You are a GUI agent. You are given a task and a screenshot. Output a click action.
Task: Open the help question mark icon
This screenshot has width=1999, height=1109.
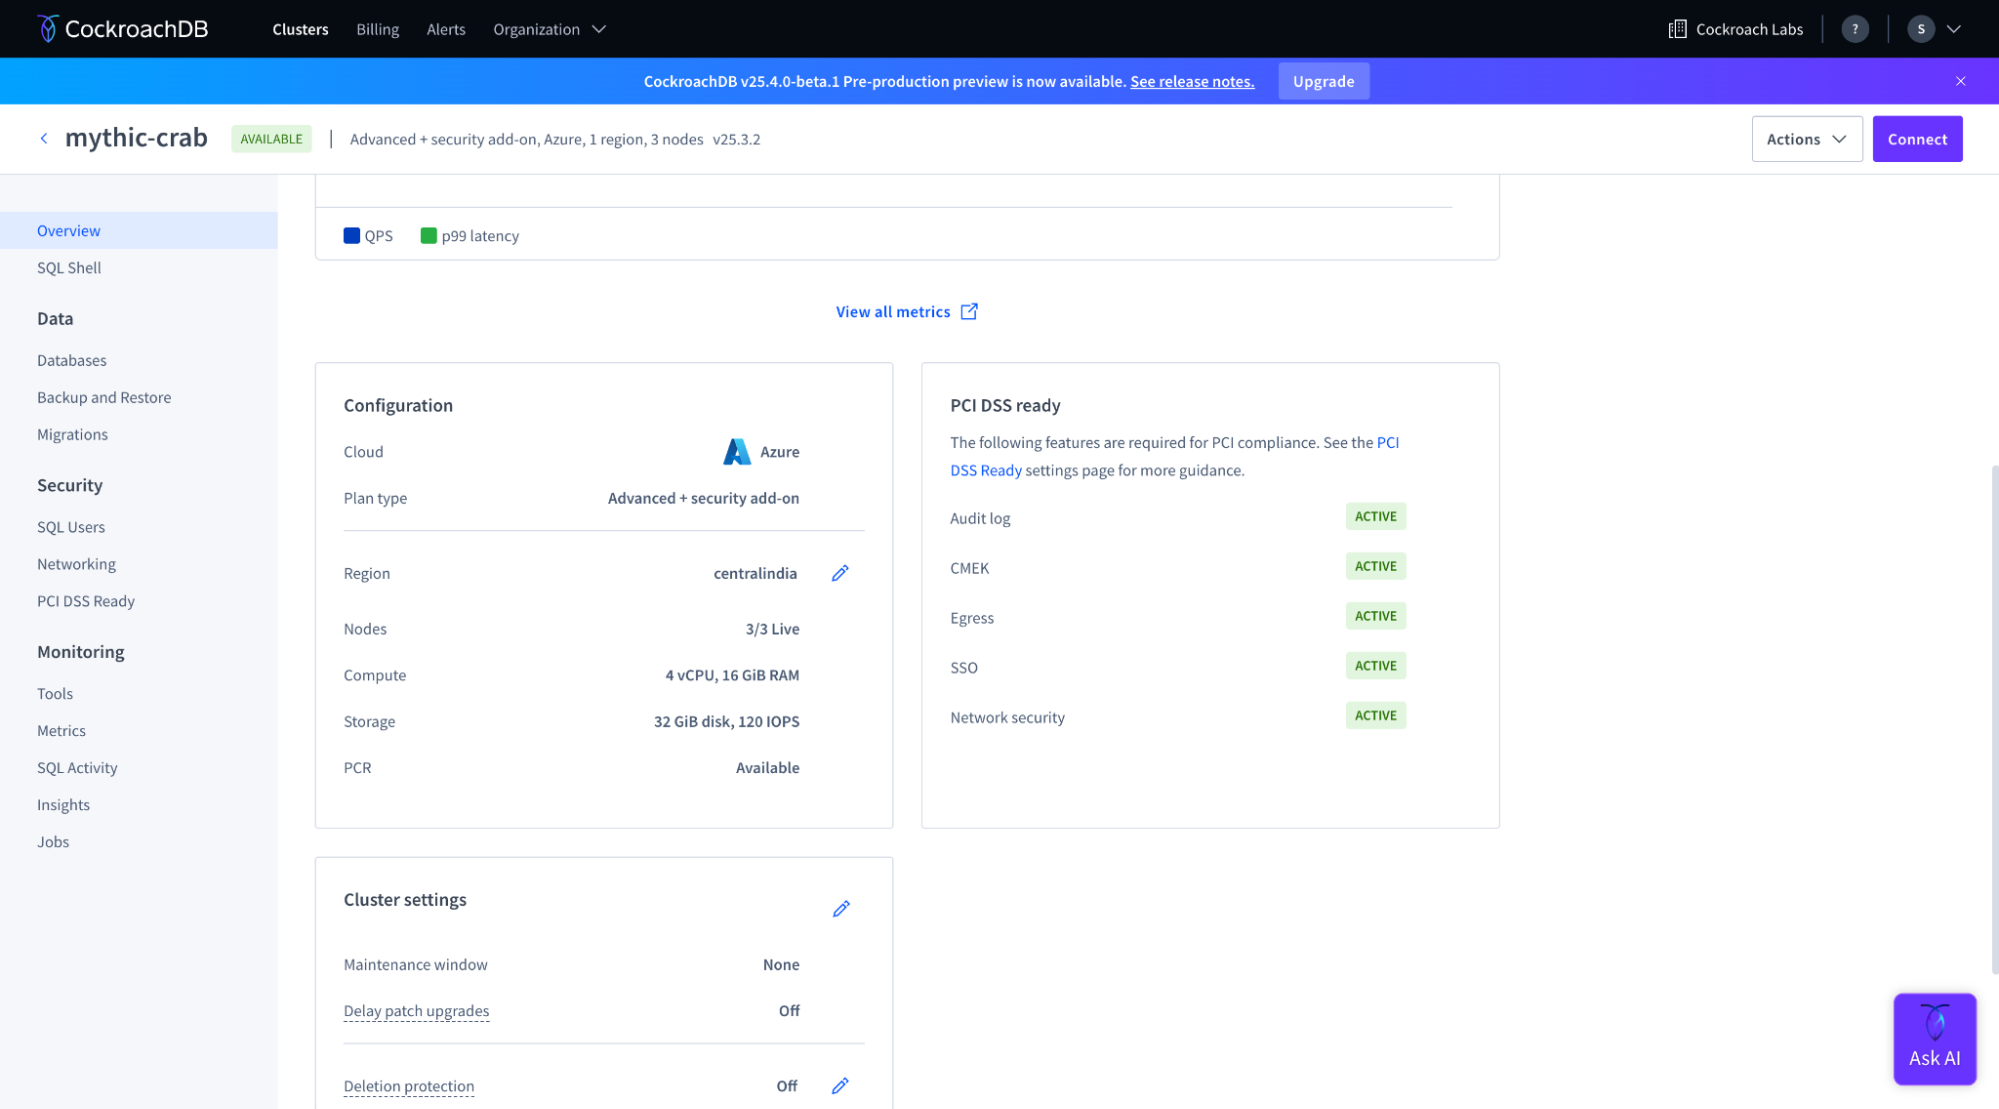pyautogui.click(x=1854, y=29)
